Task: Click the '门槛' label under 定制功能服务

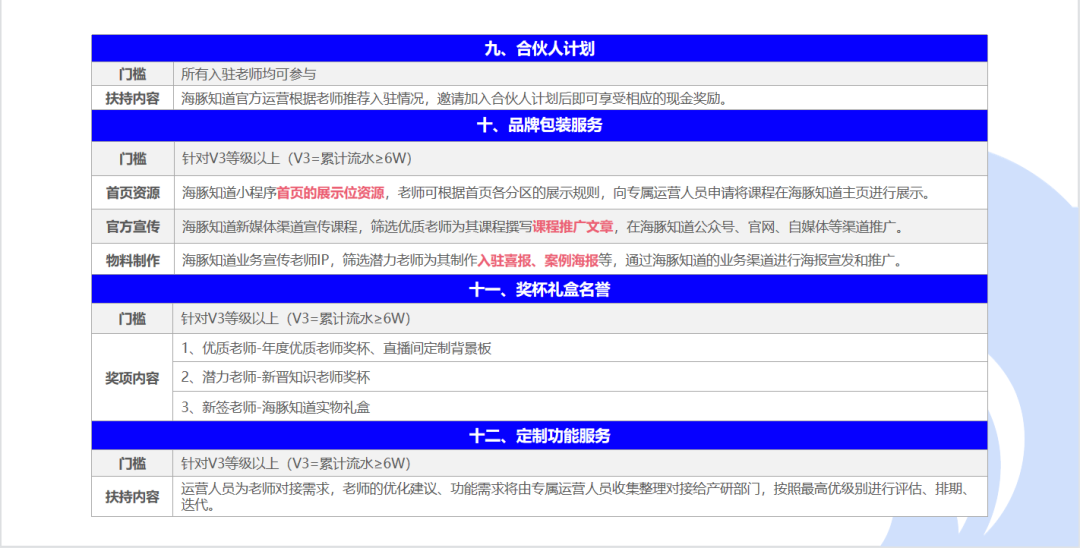Action: [132, 463]
